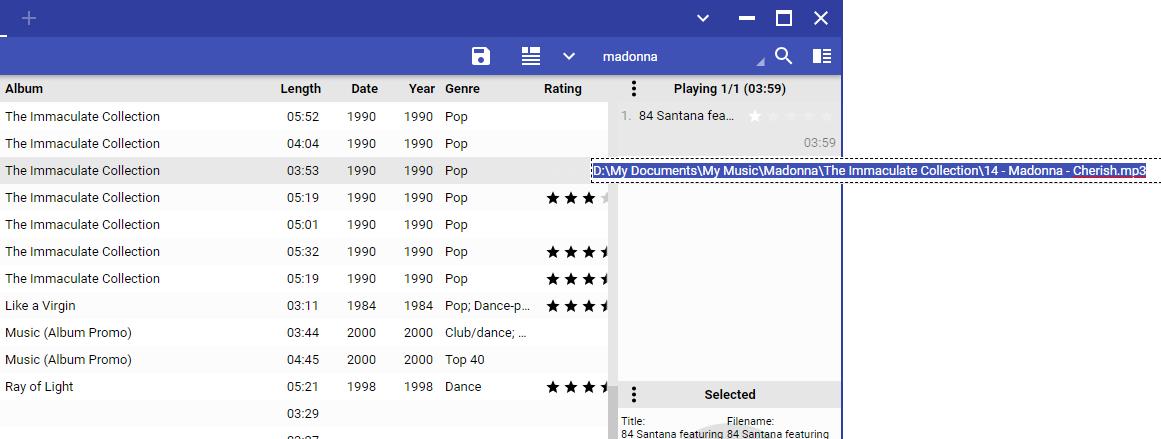Sort tracks by the Length column header
This screenshot has width=1161, height=439.
[300, 89]
